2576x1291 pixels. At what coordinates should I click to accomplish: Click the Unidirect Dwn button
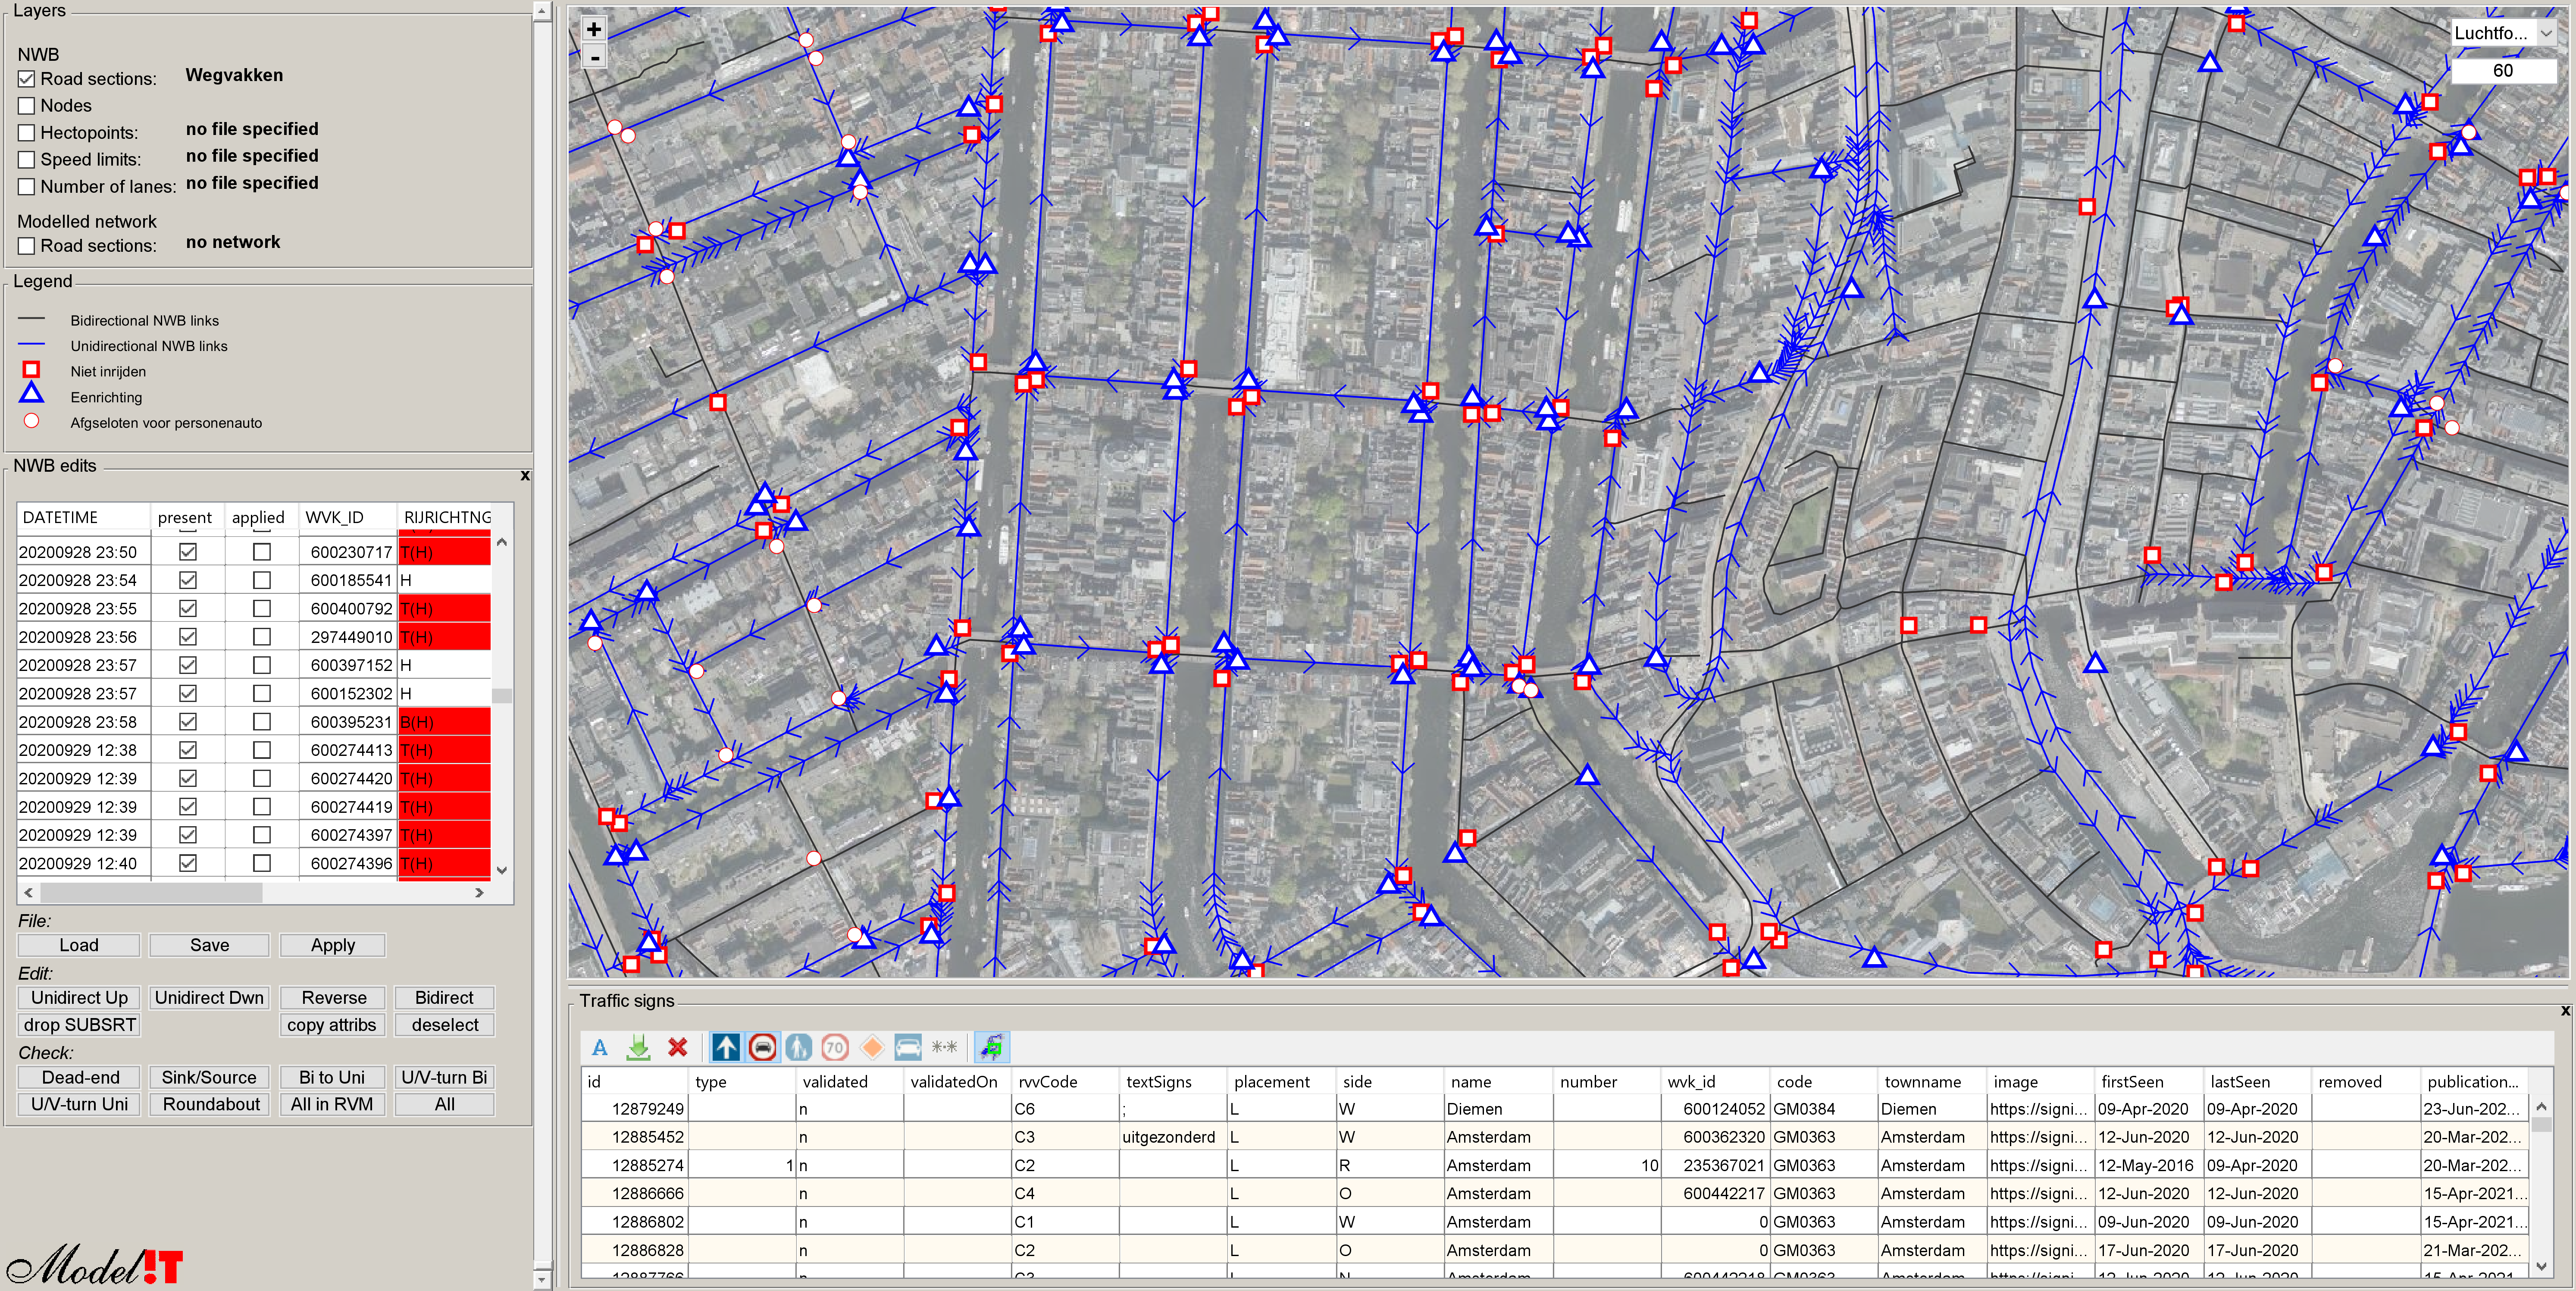click(209, 998)
